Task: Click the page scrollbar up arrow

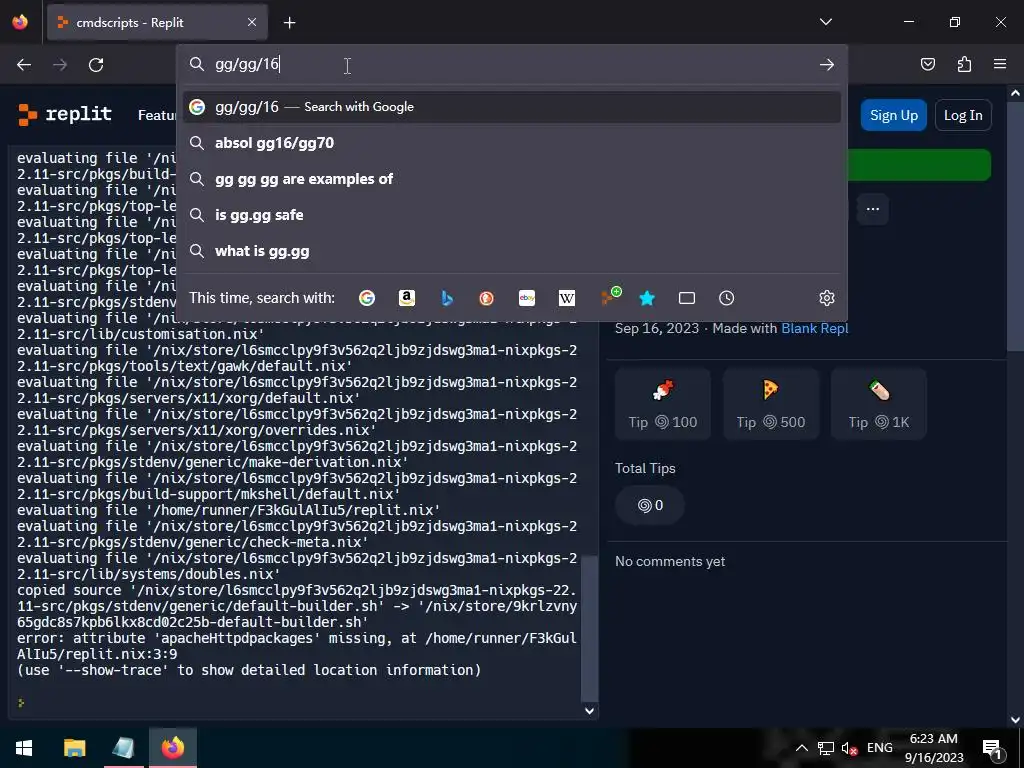Action: click(x=1015, y=93)
